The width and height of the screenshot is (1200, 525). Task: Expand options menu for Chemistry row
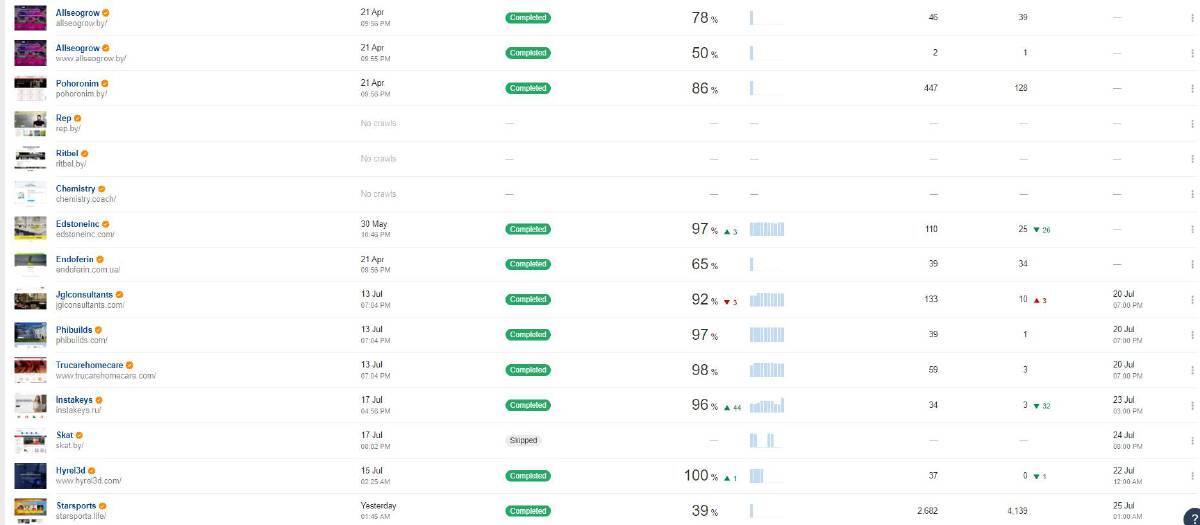(x=1192, y=194)
